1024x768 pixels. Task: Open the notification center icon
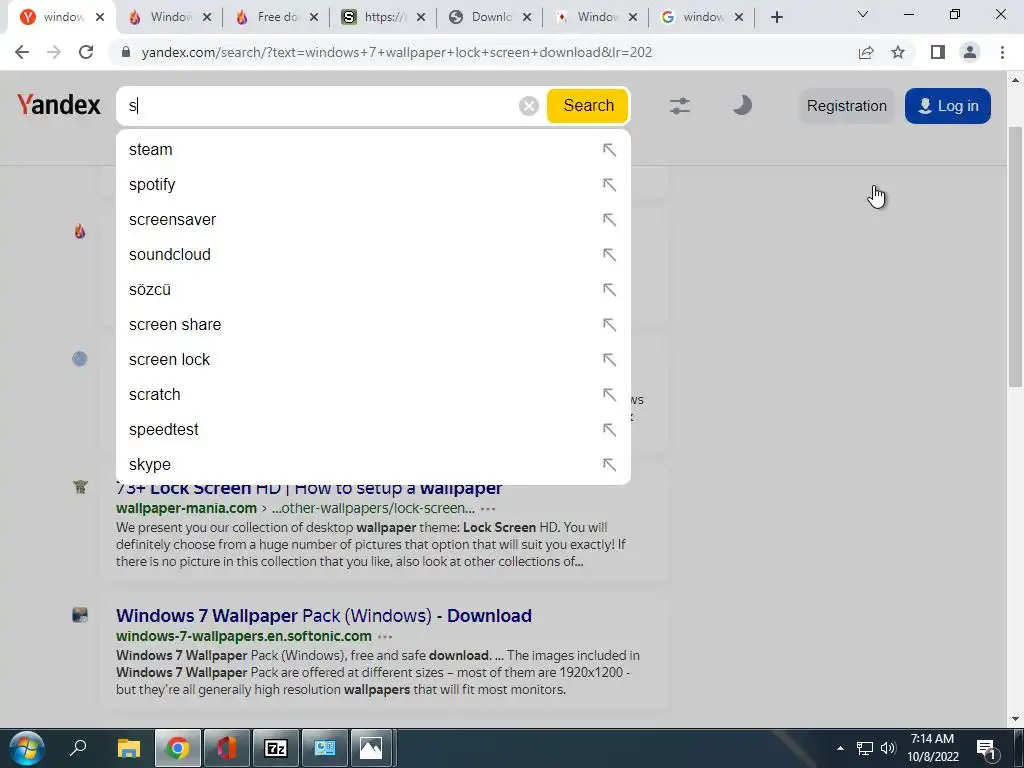986,748
